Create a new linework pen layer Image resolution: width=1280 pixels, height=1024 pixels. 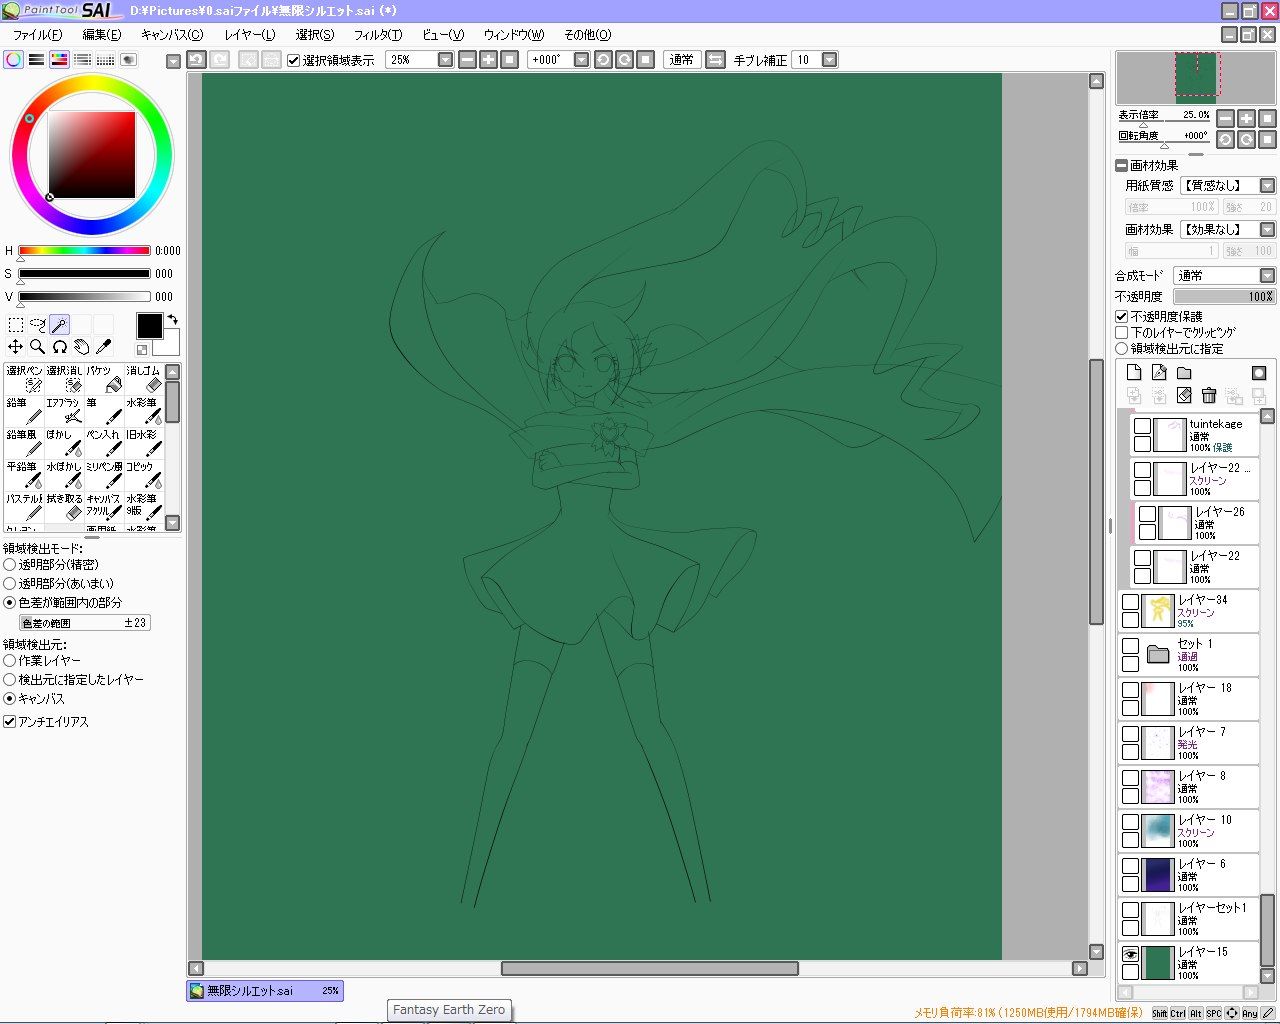[x=1159, y=372]
